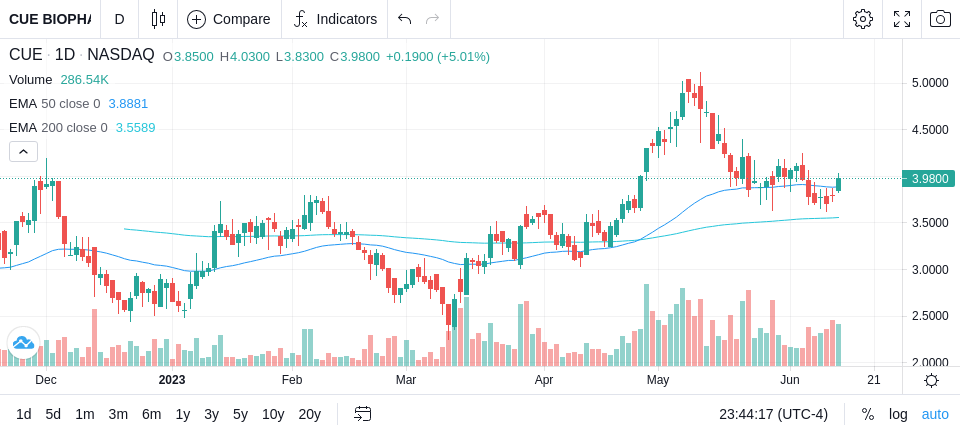The width and height of the screenshot is (960, 433).
Task: Click the 2023 label on time axis
Action: tap(172, 380)
